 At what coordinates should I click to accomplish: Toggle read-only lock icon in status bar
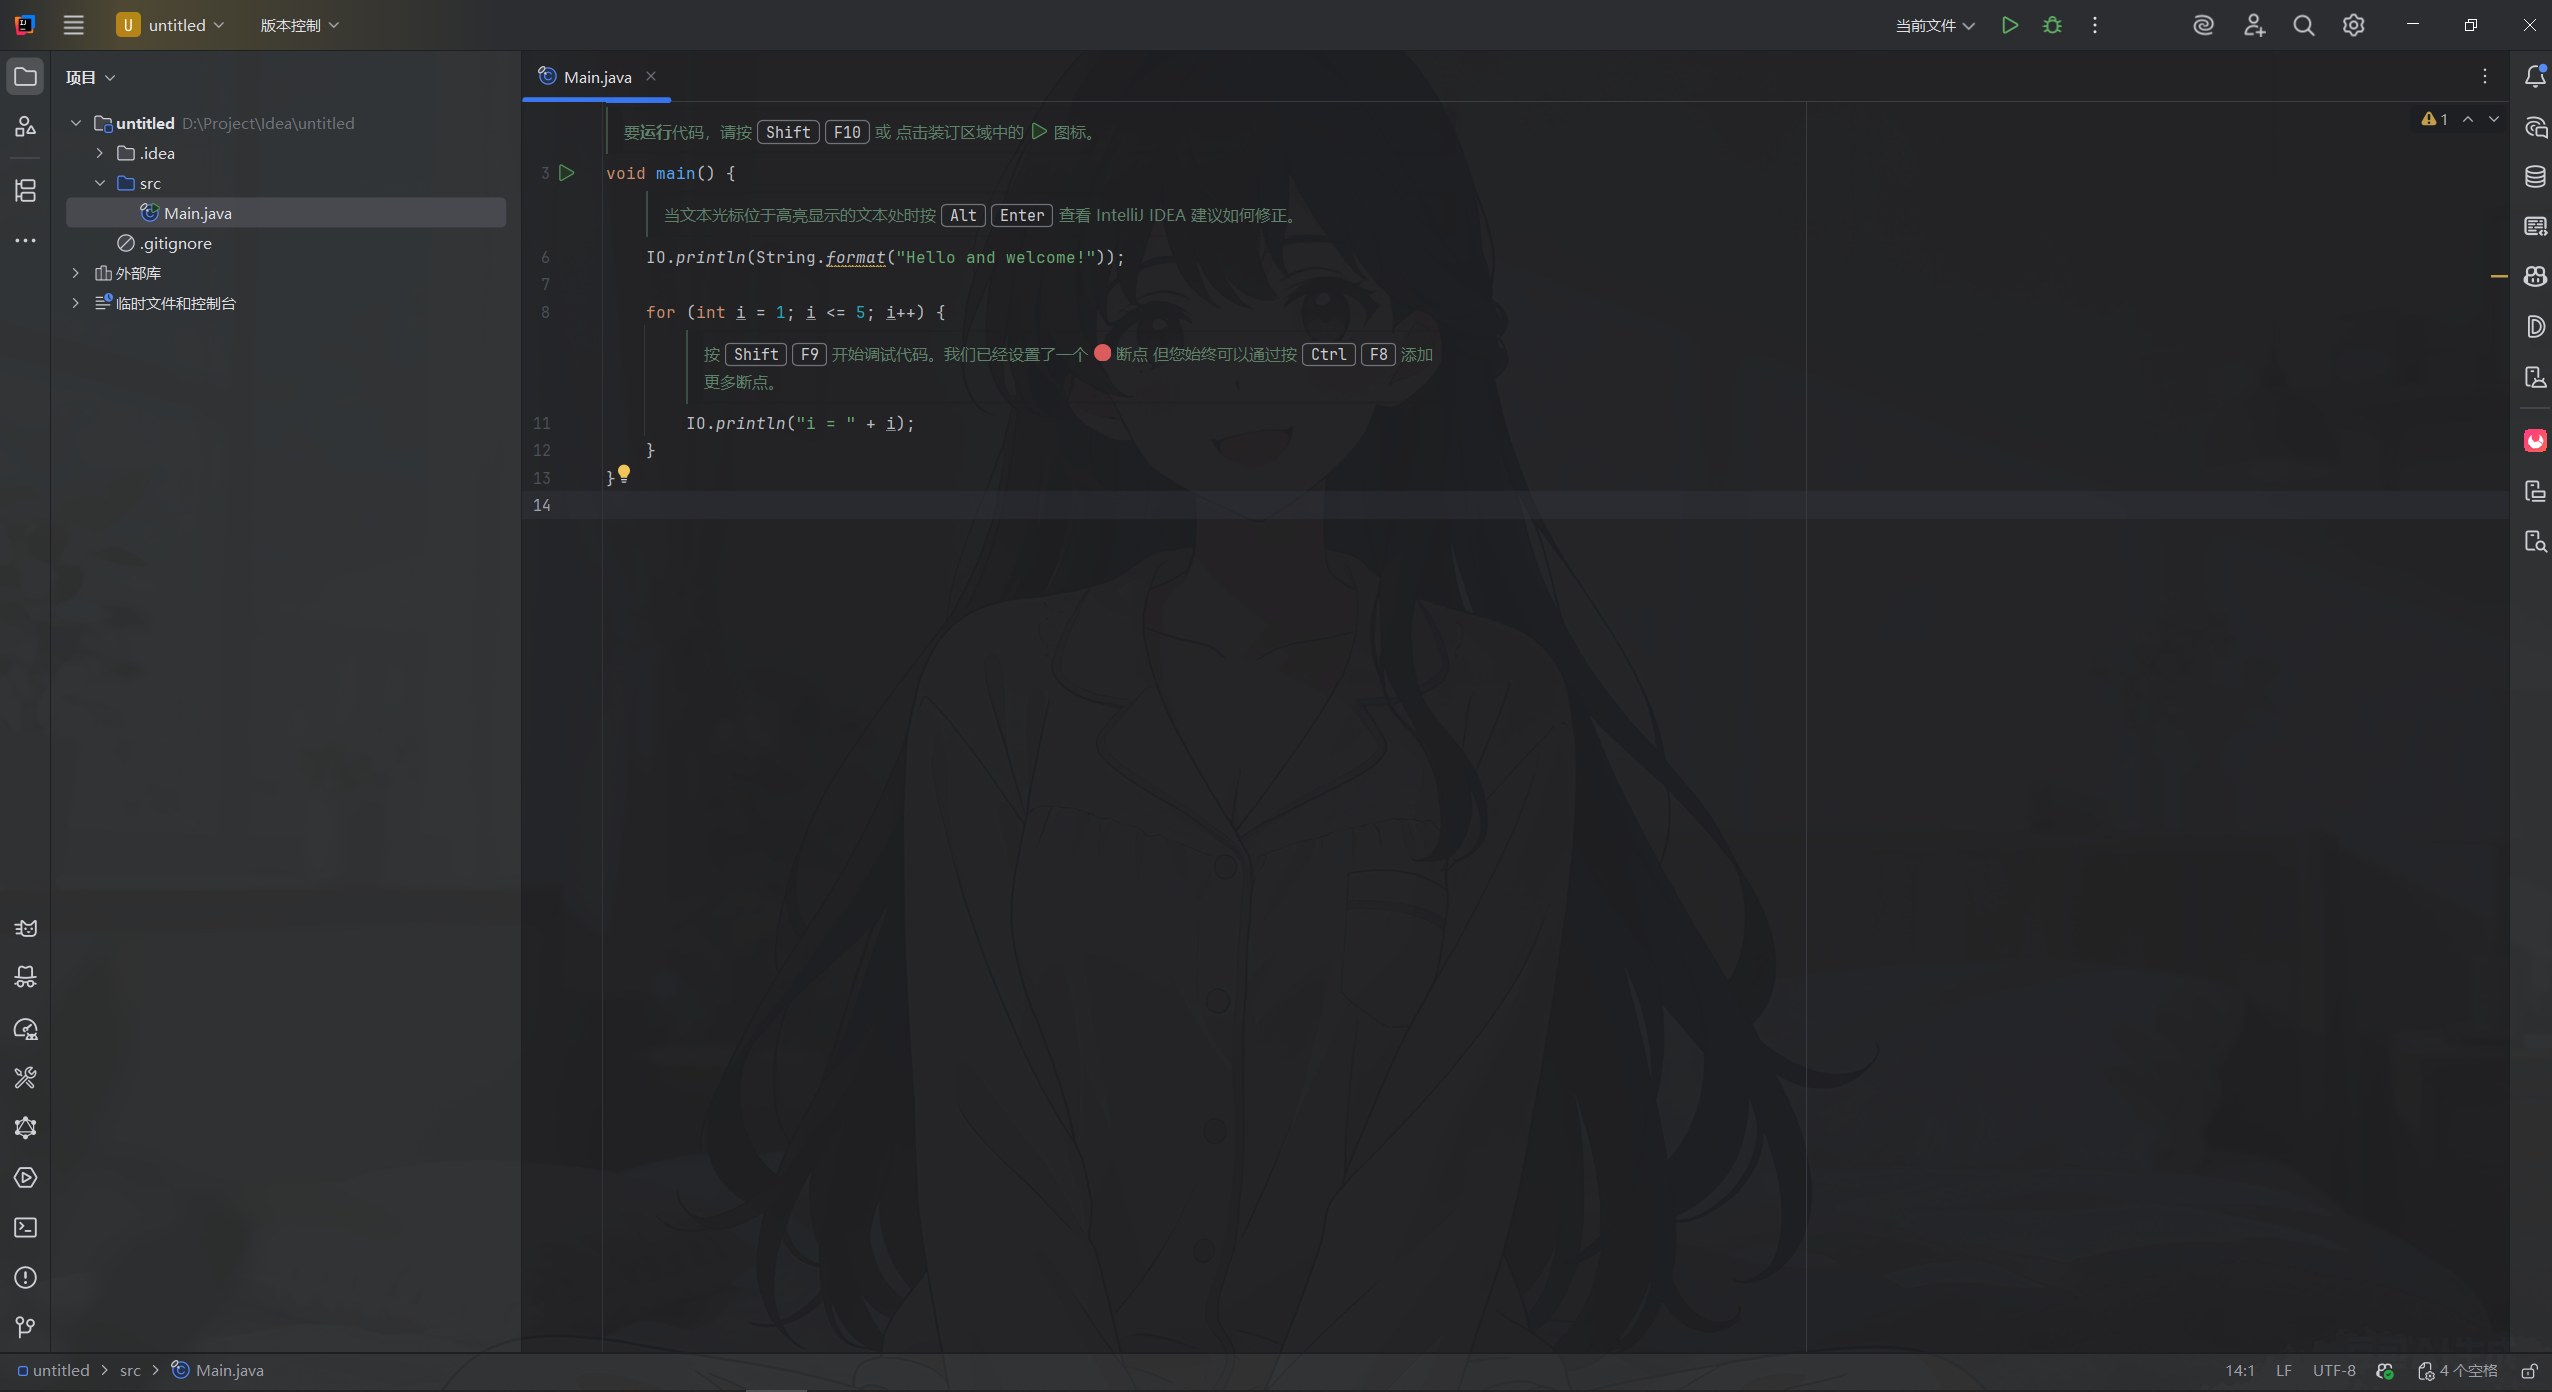(x=2529, y=1370)
